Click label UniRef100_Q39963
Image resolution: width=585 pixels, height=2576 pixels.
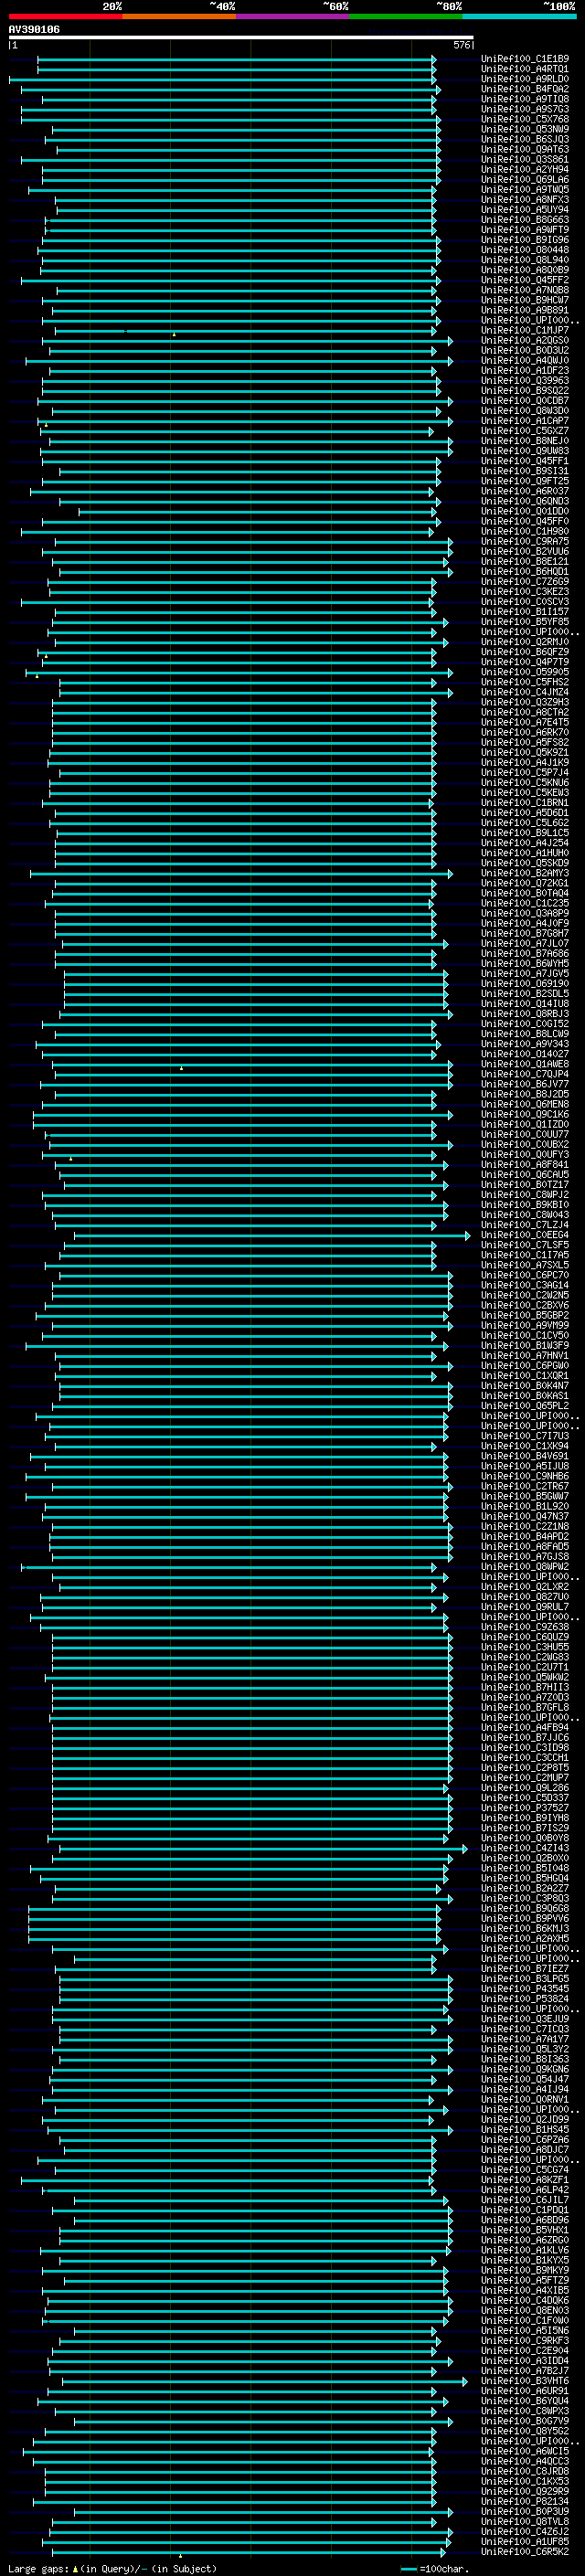click(525, 381)
